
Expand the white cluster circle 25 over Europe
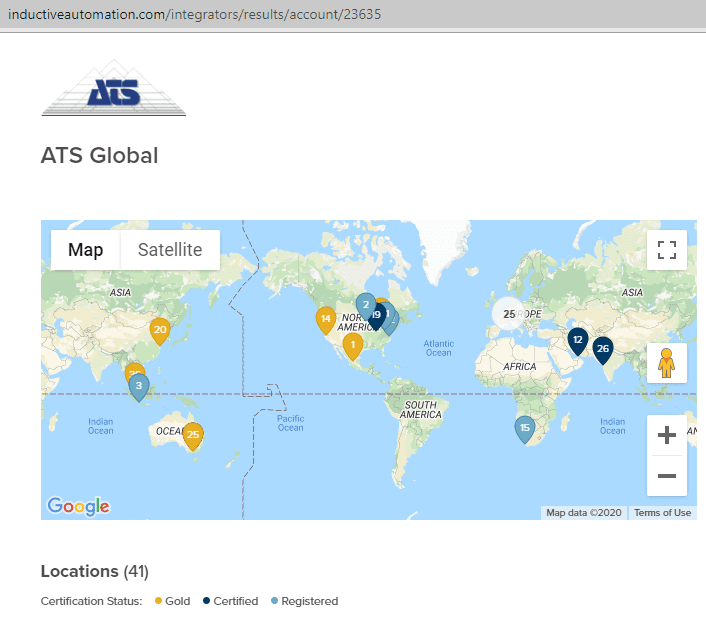click(x=509, y=314)
